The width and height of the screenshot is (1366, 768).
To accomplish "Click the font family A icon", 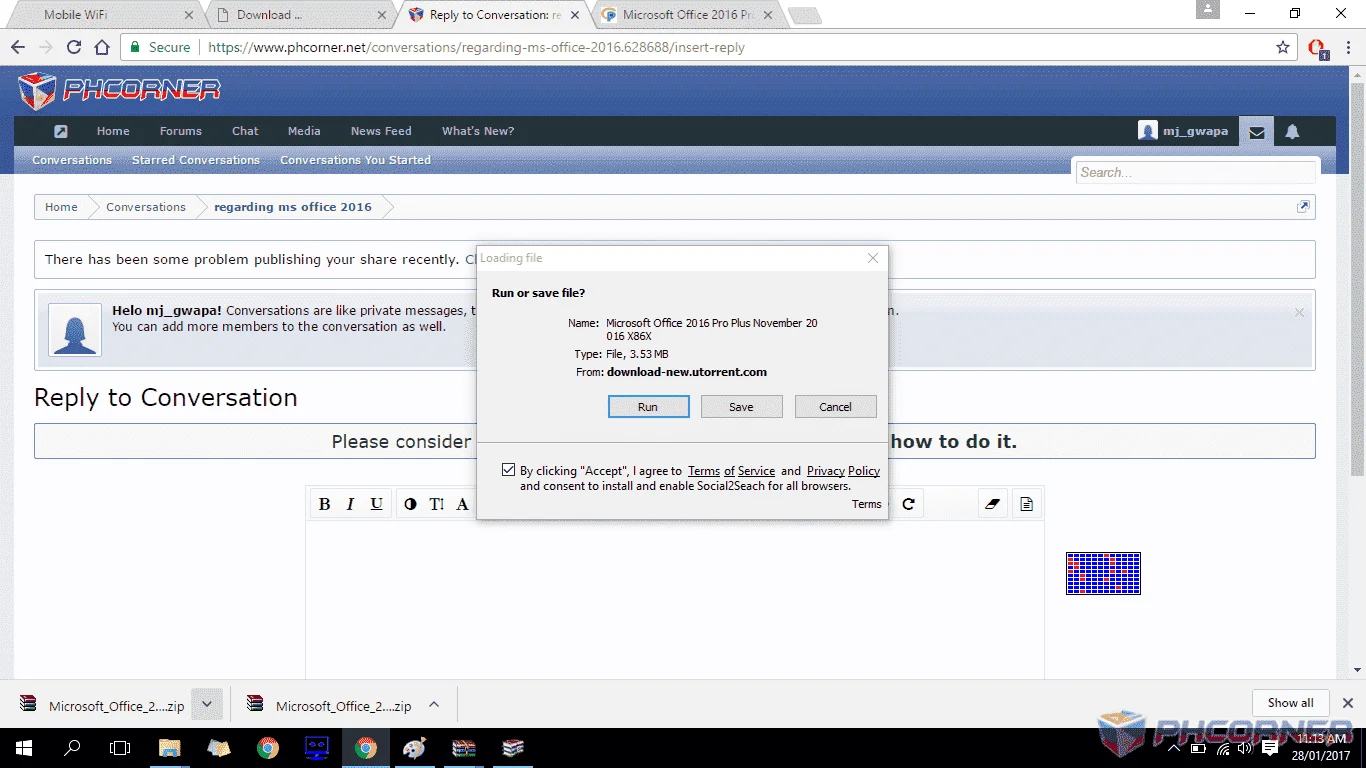I will [462, 504].
